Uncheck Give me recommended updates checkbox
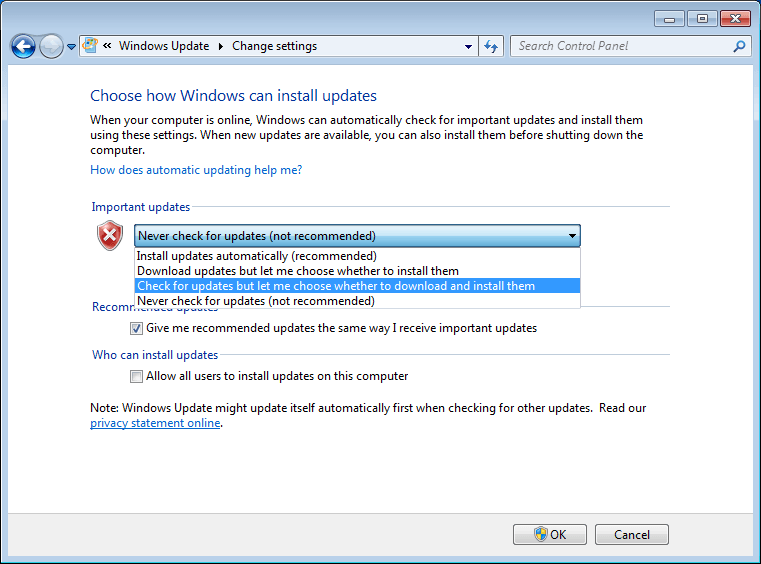The width and height of the screenshot is (761, 564). coord(136,329)
